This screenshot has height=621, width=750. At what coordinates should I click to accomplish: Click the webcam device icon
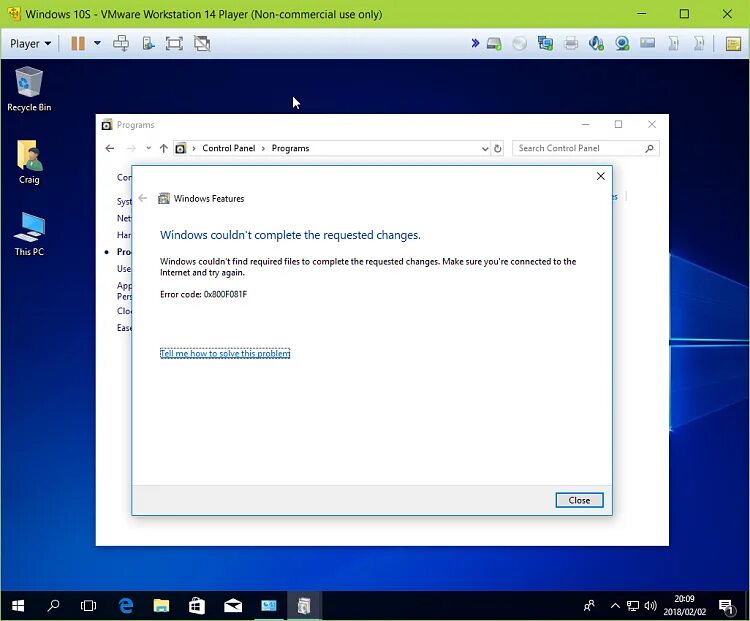coord(622,44)
